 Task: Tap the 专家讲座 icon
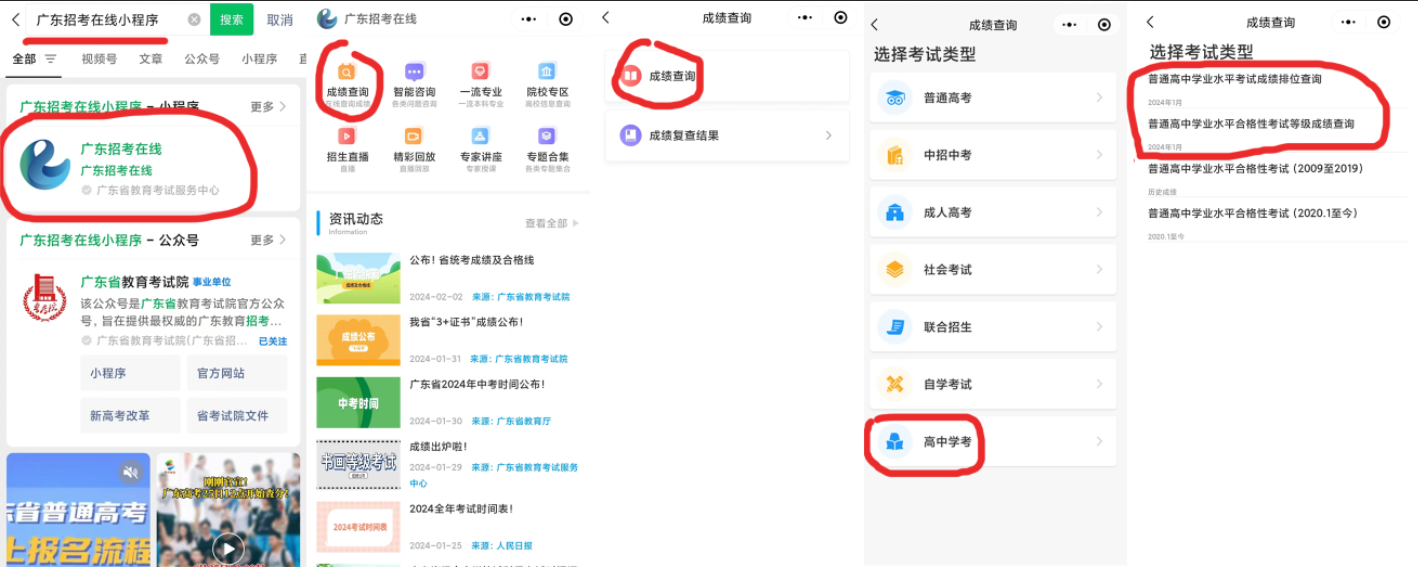480,137
